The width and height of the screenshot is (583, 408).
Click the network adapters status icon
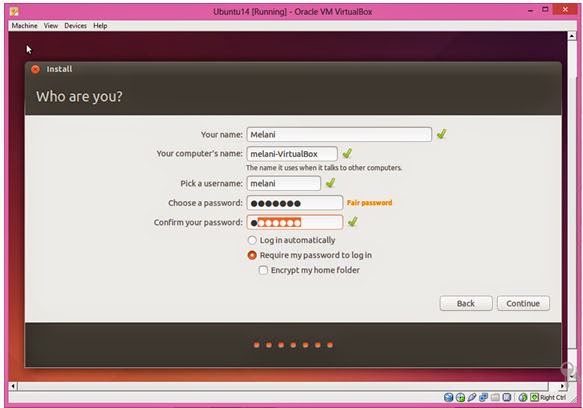[x=483, y=398]
